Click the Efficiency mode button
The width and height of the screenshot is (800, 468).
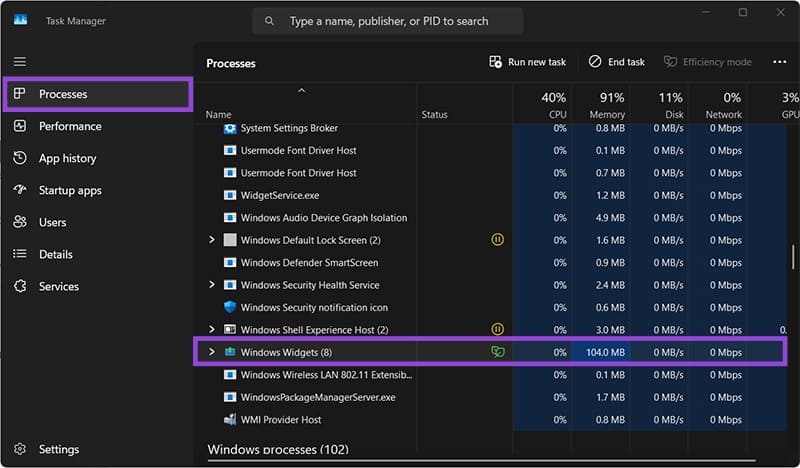pos(708,62)
